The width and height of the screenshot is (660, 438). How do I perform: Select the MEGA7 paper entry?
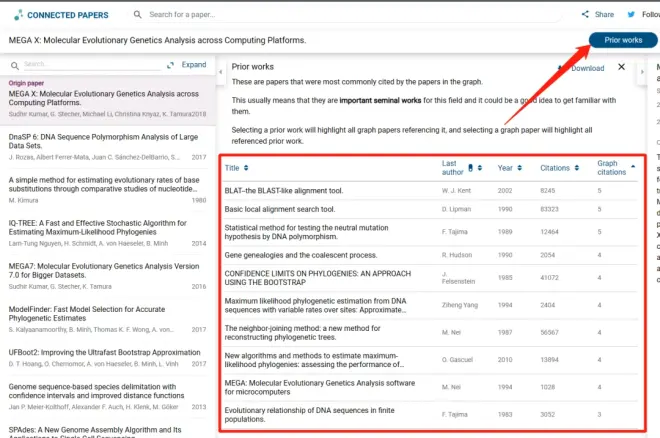(107, 276)
